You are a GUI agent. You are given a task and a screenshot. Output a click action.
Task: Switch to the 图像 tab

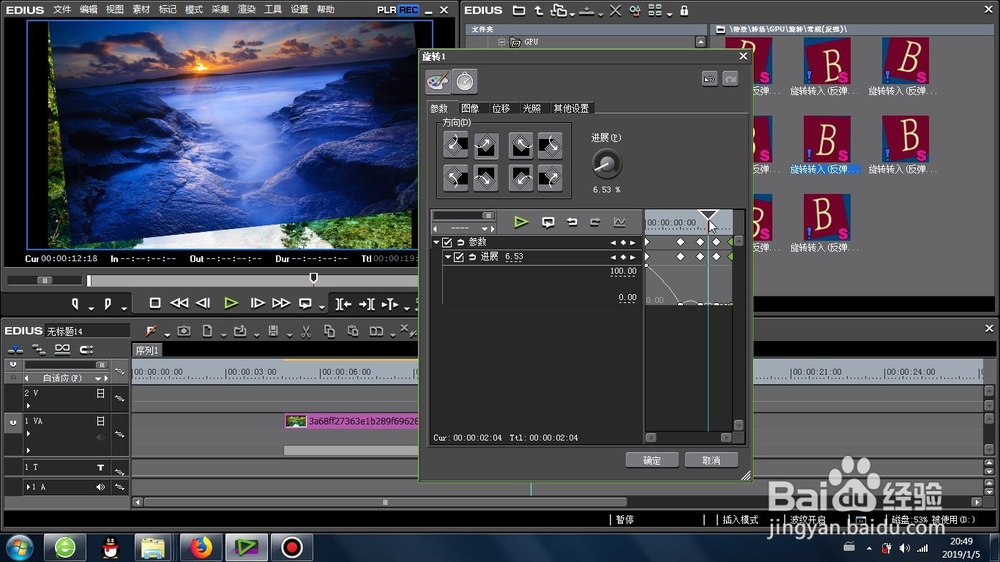470,108
